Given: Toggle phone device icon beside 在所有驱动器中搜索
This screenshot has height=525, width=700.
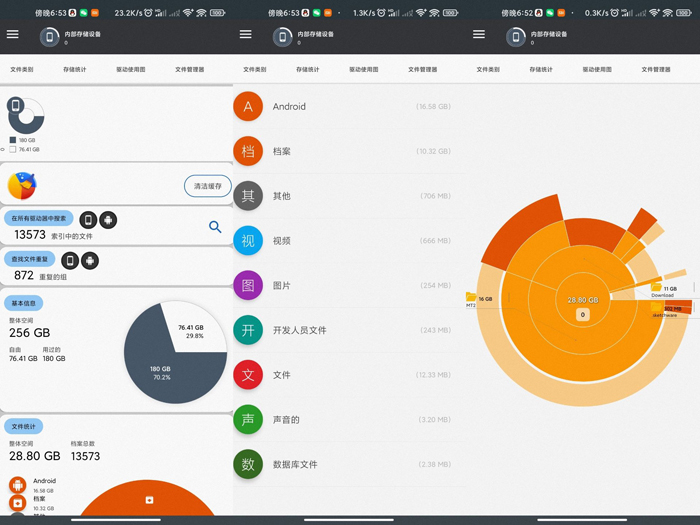Looking at the screenshot, I should [88, 220].
